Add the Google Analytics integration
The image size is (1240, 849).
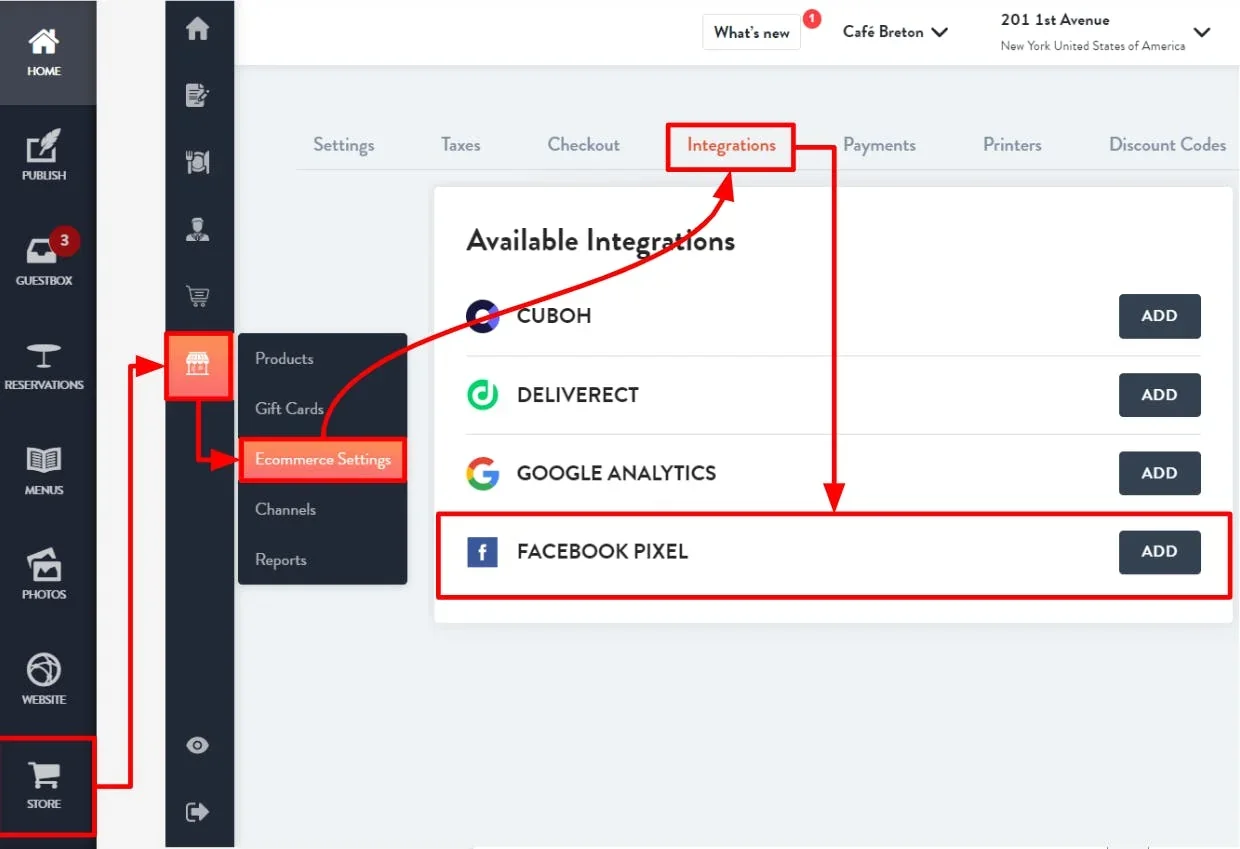1160,473
